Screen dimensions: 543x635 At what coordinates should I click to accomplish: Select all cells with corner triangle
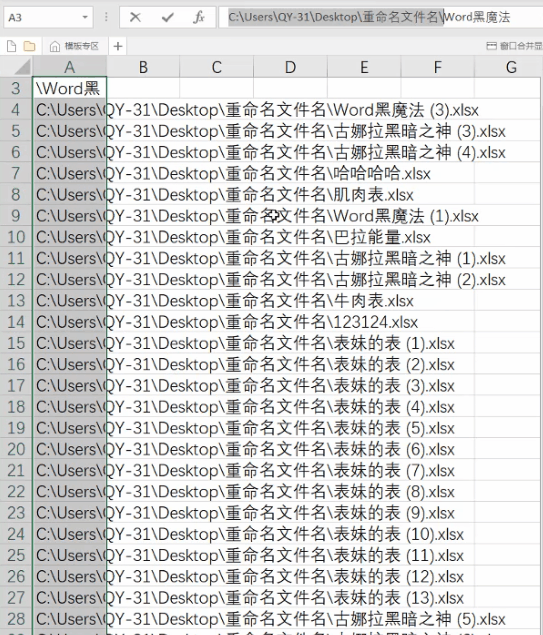point(21,67)
